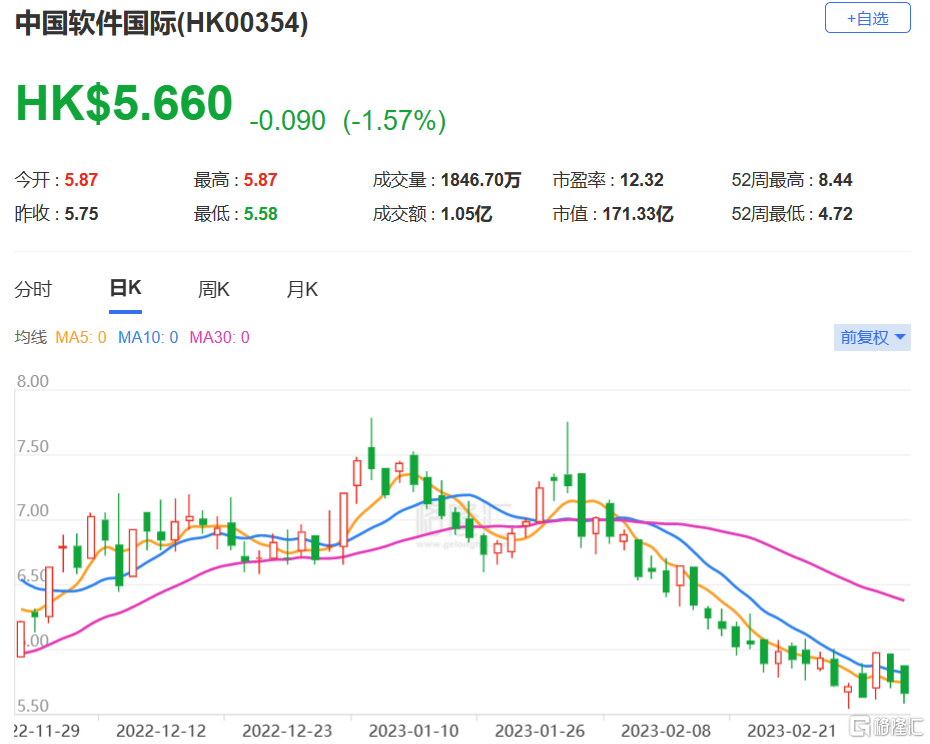Click the day low value 5.58

pyautogui.click(x=260, y=214)
